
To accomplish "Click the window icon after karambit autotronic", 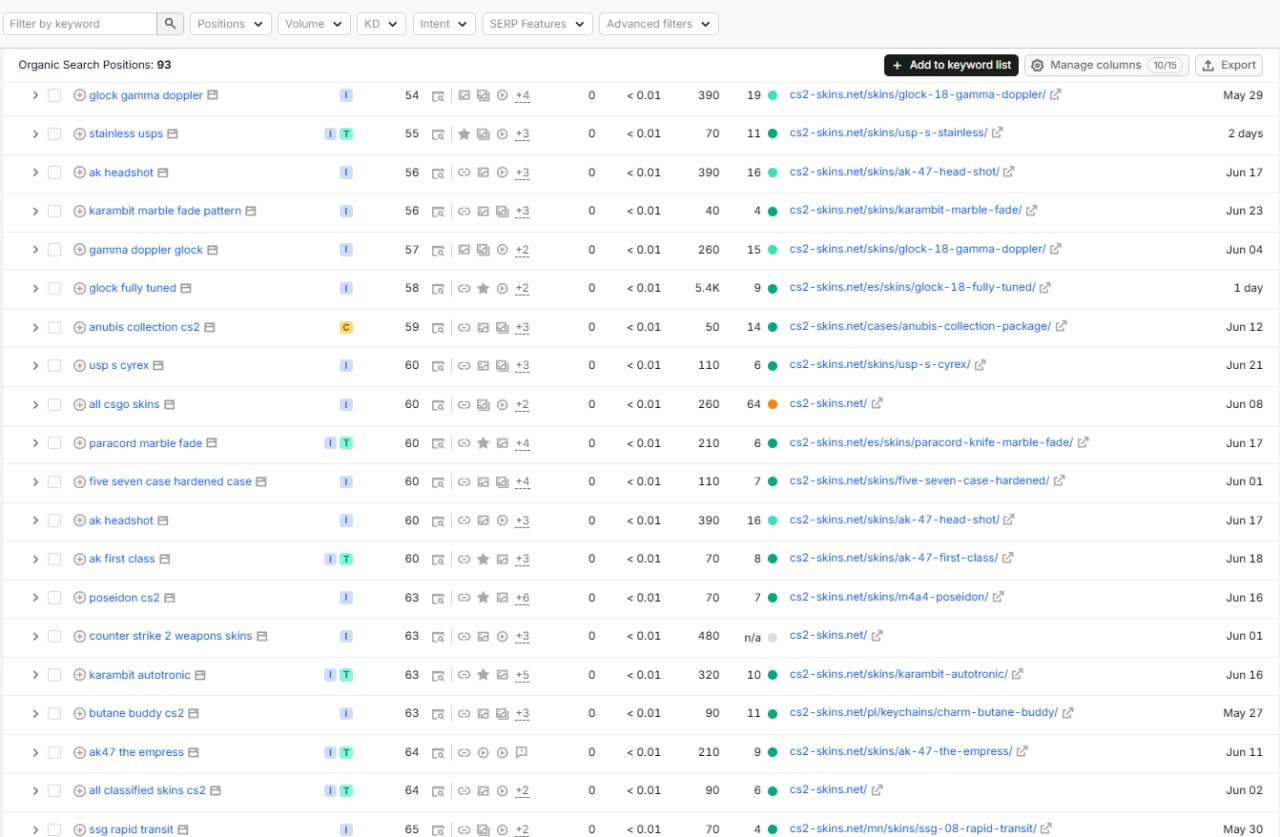I will coord(200,675).
